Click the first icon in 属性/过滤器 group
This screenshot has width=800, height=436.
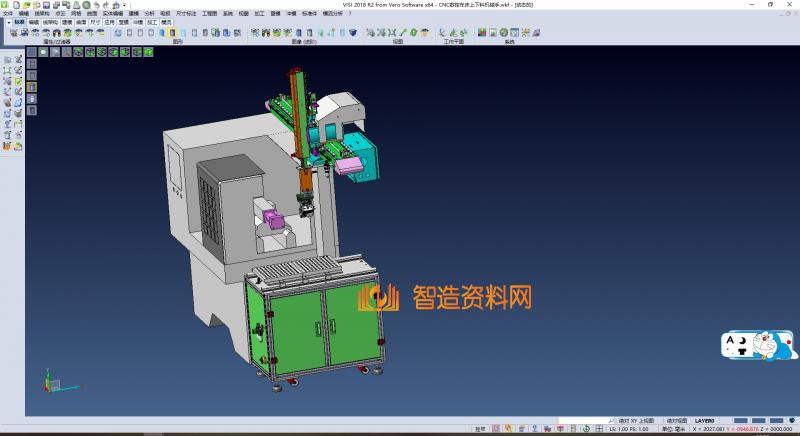click(x=13, y=33)
